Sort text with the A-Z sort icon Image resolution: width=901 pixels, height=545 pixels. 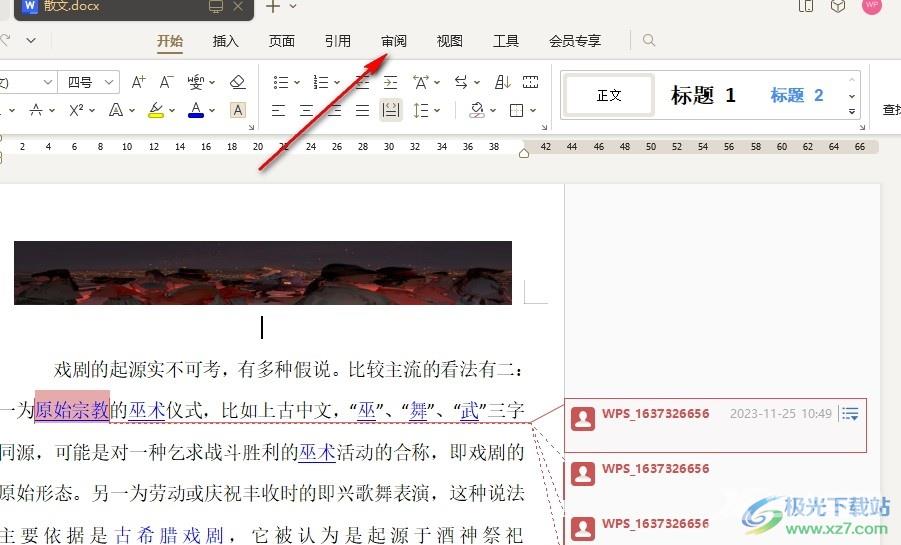click(502, 82)
